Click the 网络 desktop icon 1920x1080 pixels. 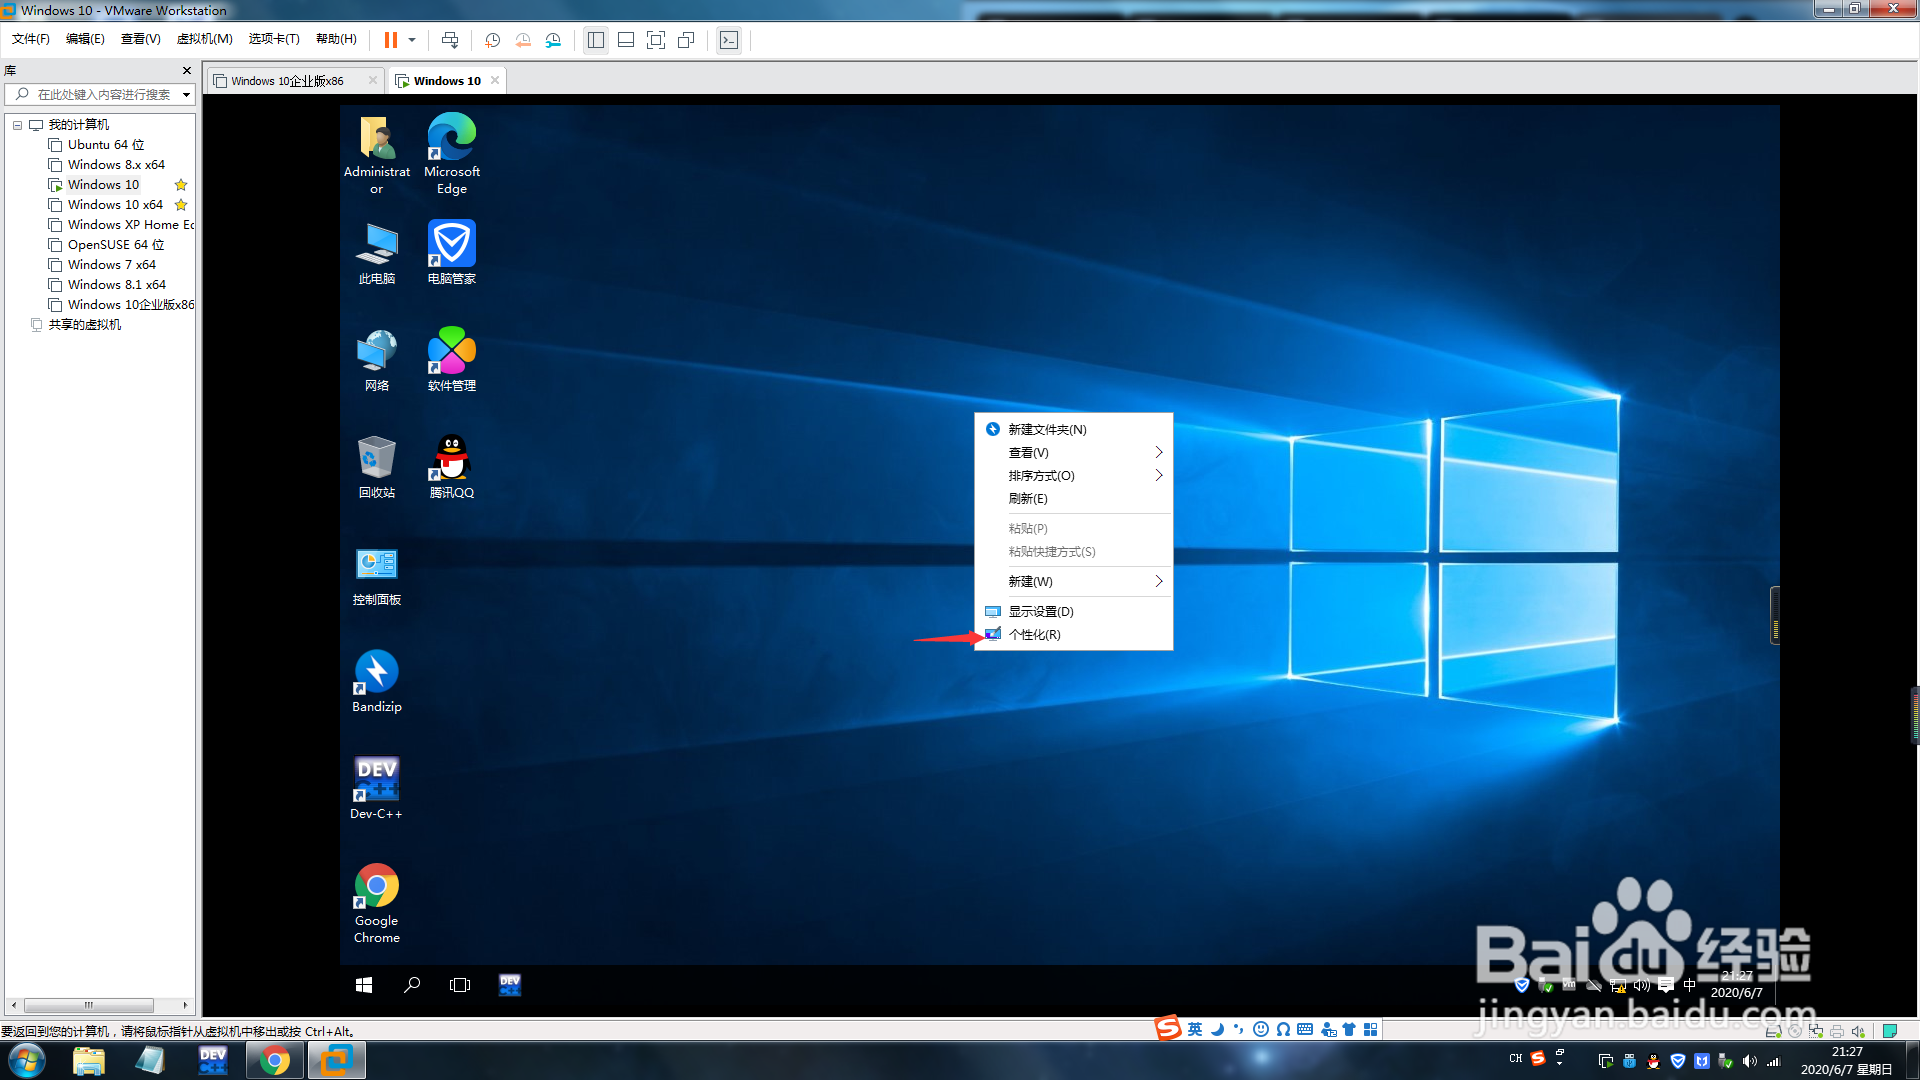click(x=377, y=360)
